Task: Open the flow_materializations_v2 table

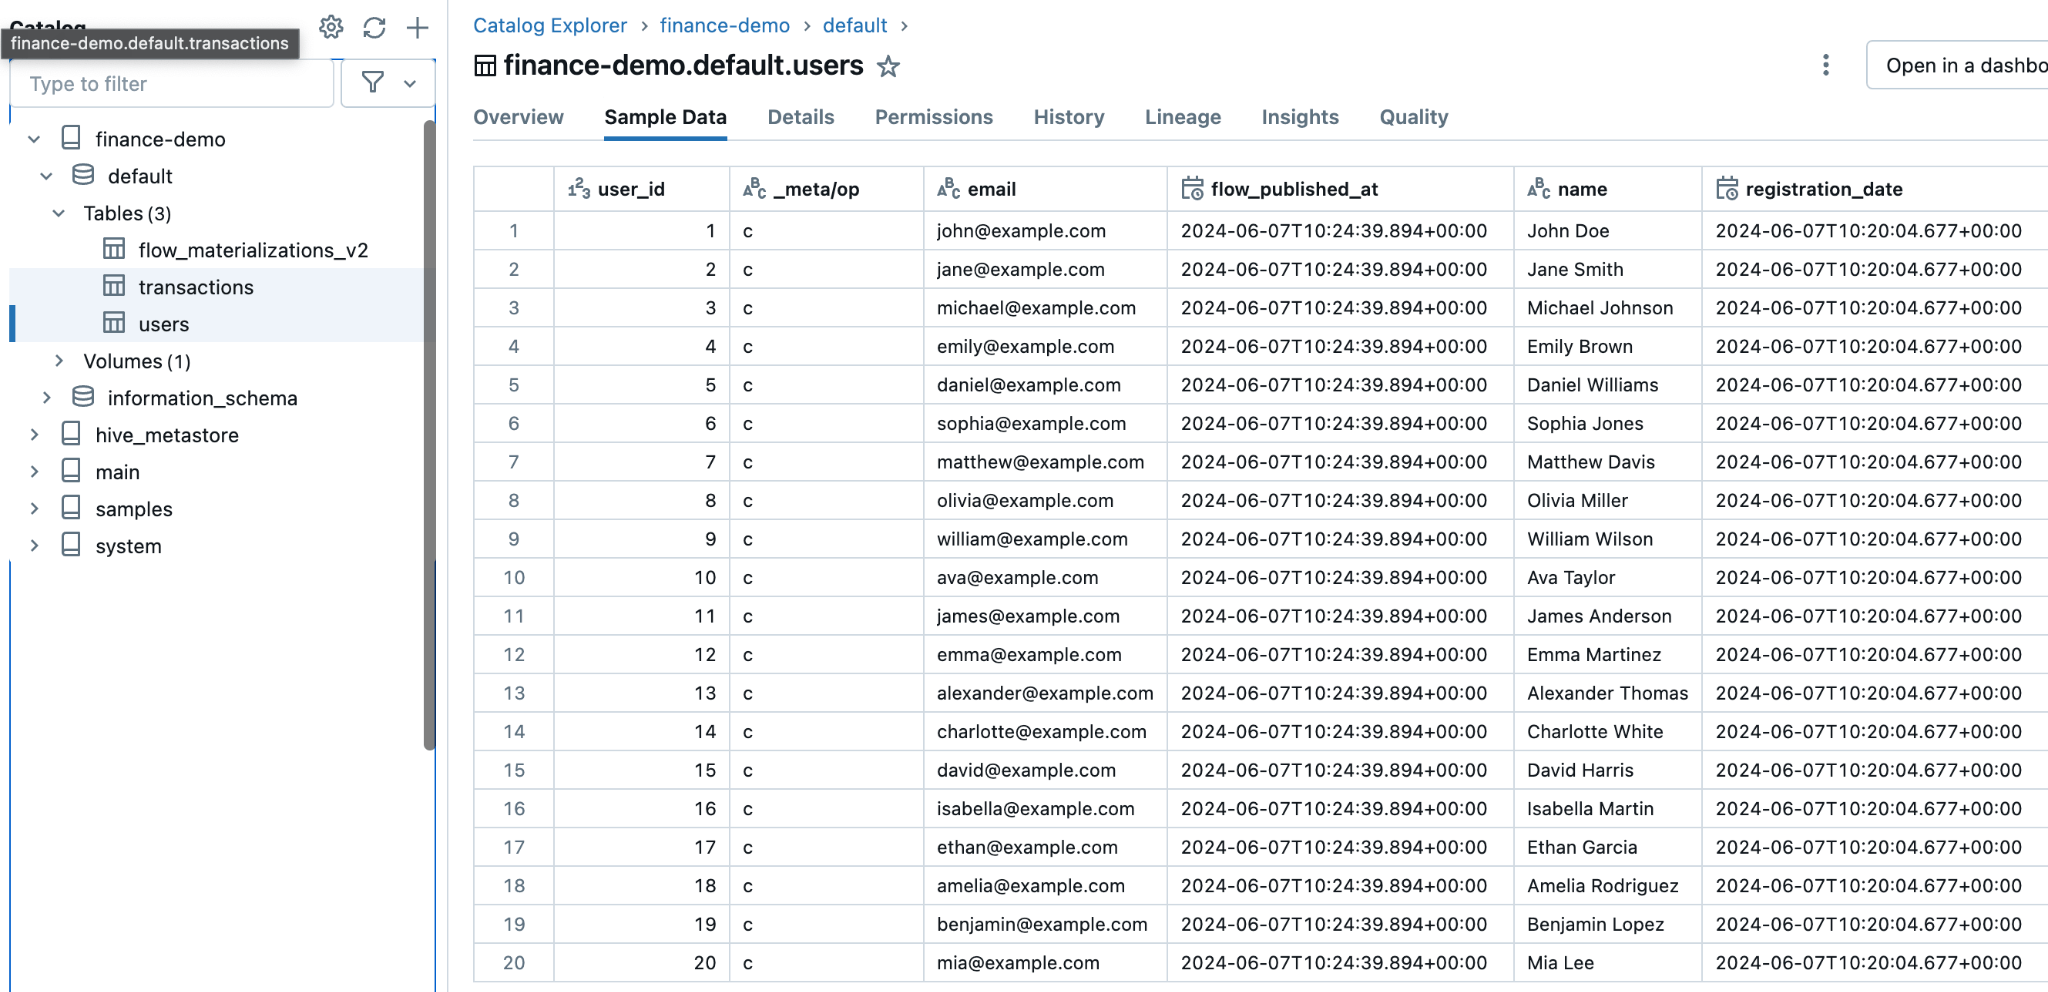Action: pyautogui.click(x=253, y=250)
